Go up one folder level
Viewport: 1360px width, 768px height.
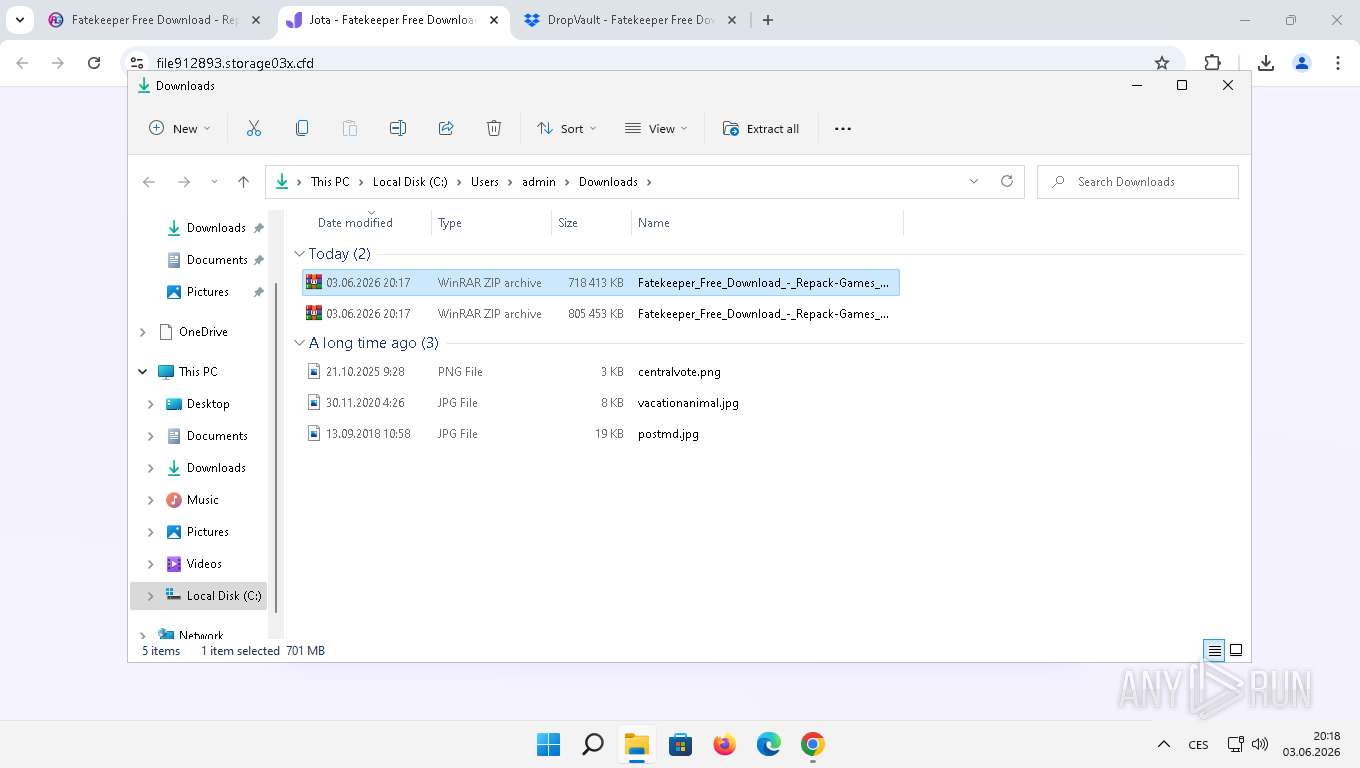[243, 182]
